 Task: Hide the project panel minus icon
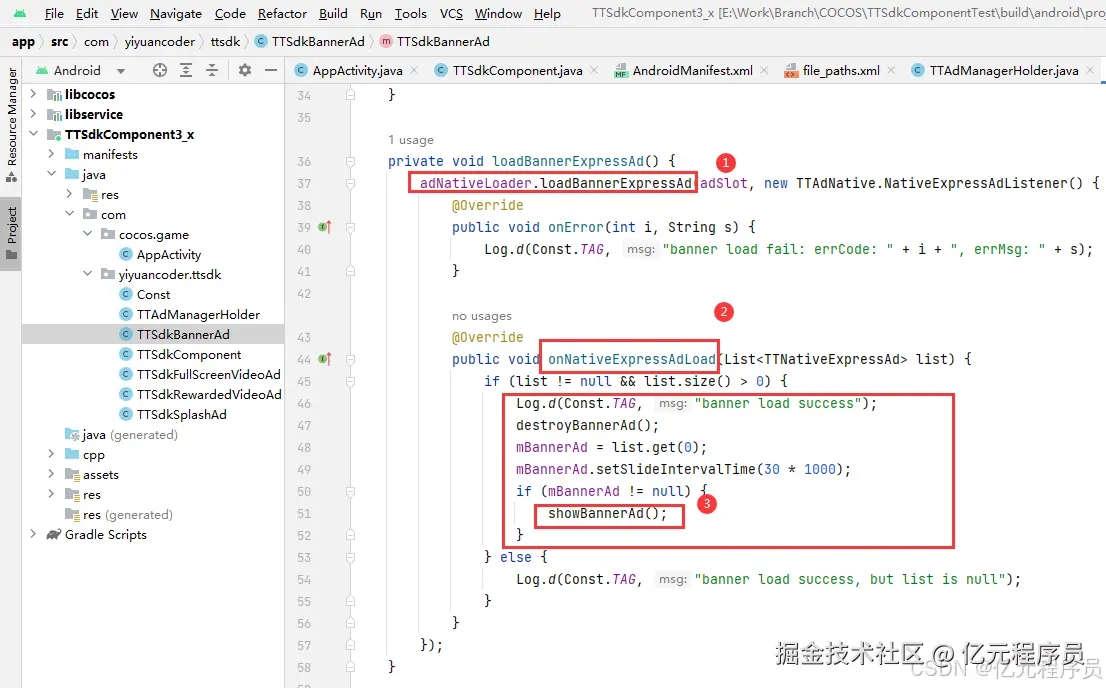click(271, 70)
